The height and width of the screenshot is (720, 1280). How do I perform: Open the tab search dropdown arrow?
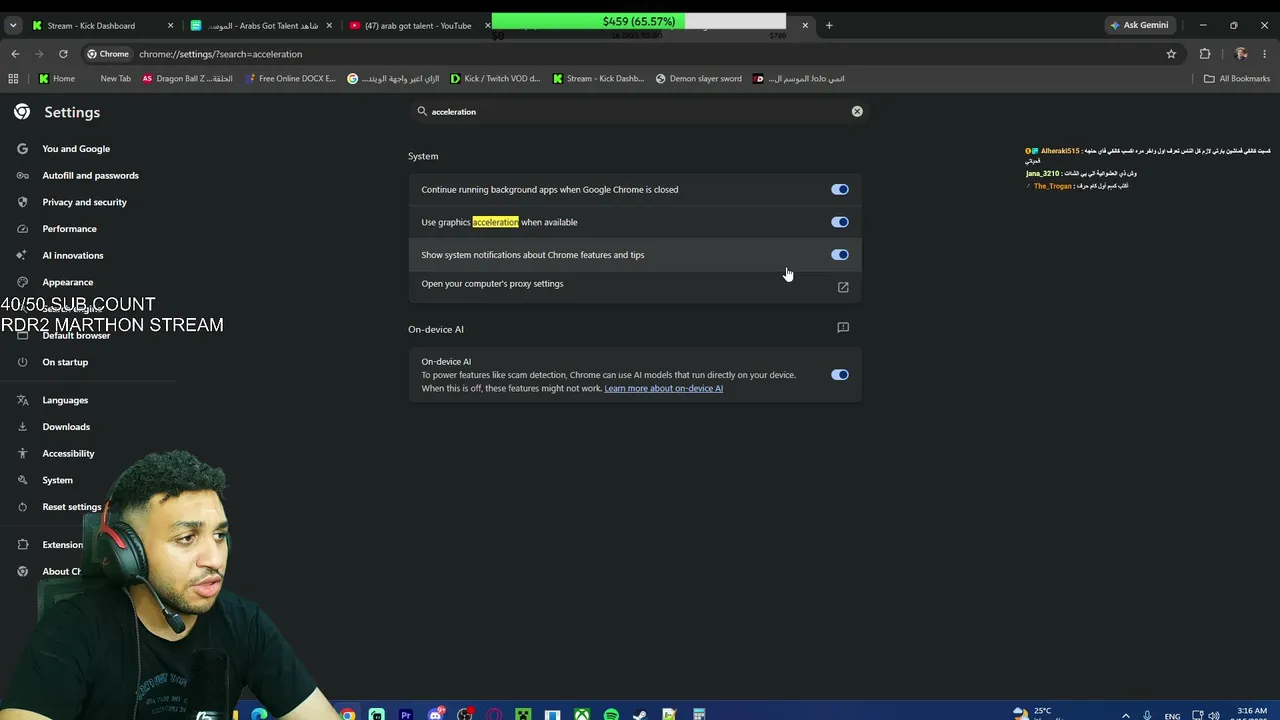tap(13, 25)
